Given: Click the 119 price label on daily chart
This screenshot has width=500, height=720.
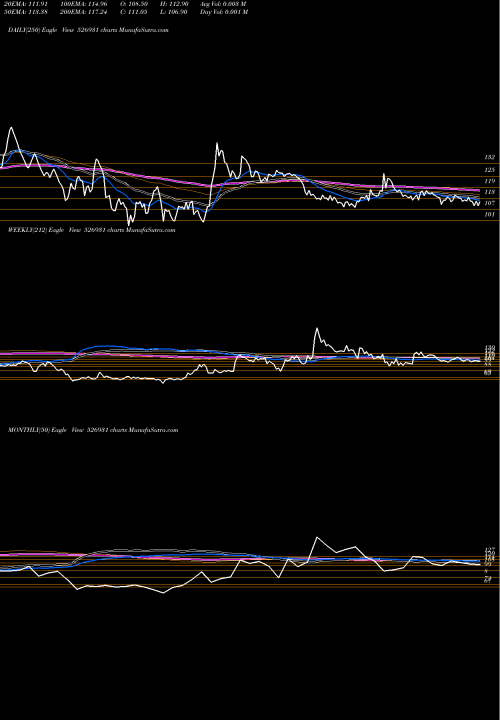Looking at the screenshot, I should pos(490,181).
